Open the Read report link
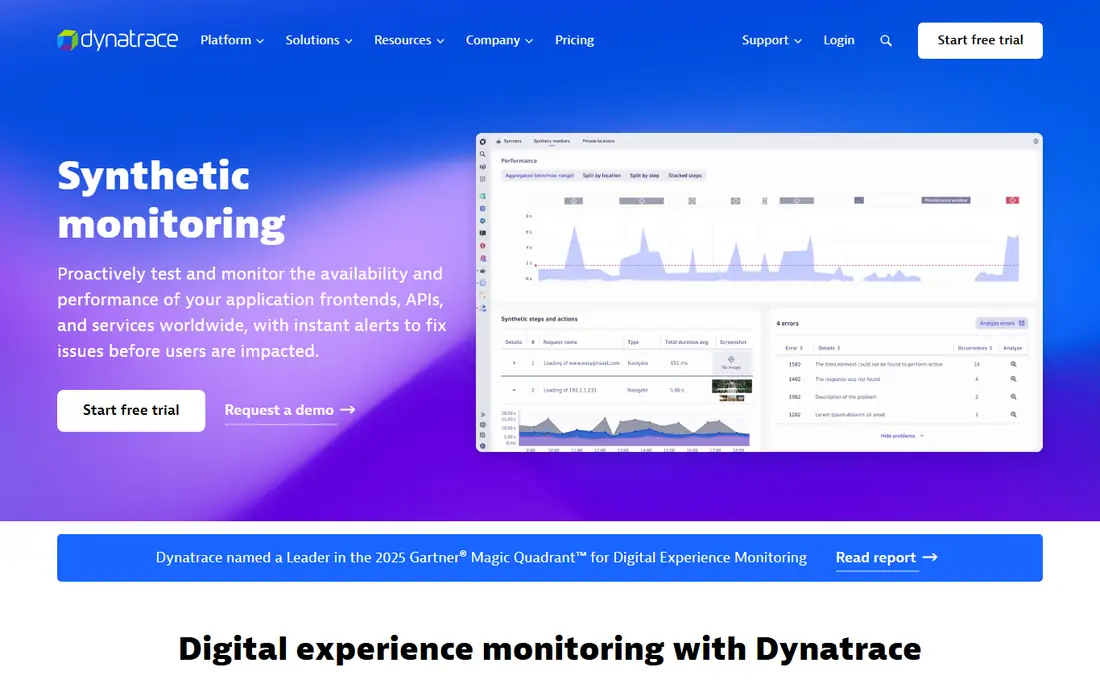1100x688 pixels. (887, 558)
